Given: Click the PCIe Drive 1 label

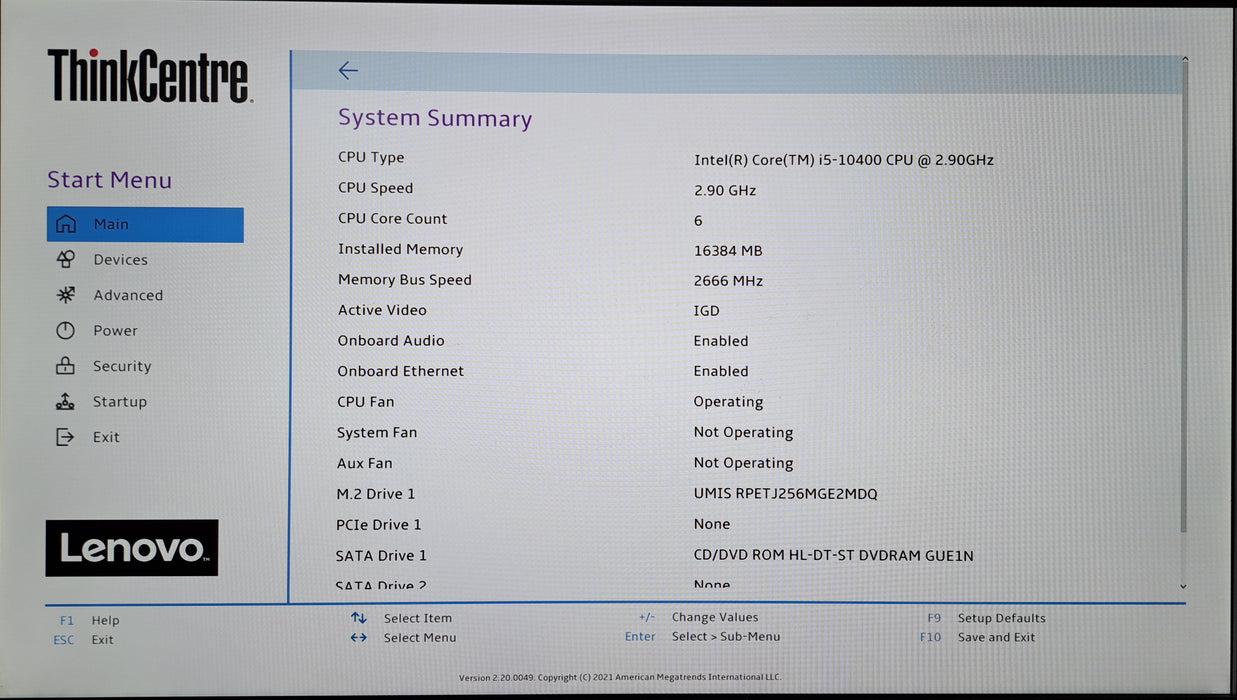Looking at the screenshot, I should point(379,525).
